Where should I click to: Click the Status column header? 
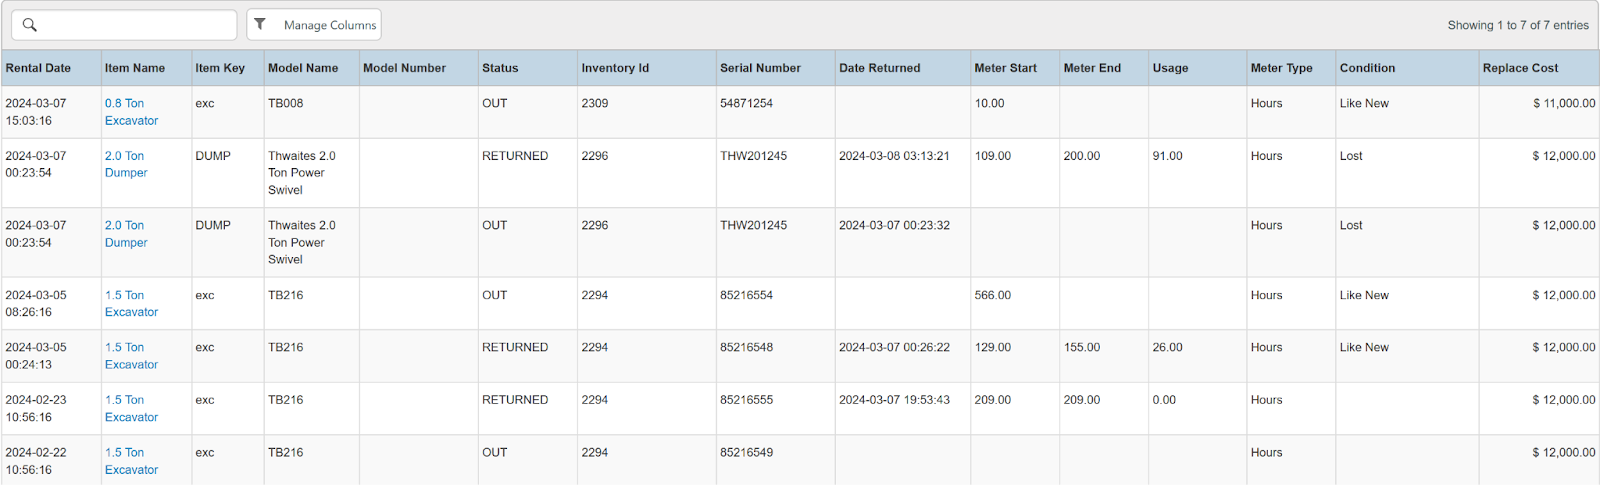tap(500, 68)
